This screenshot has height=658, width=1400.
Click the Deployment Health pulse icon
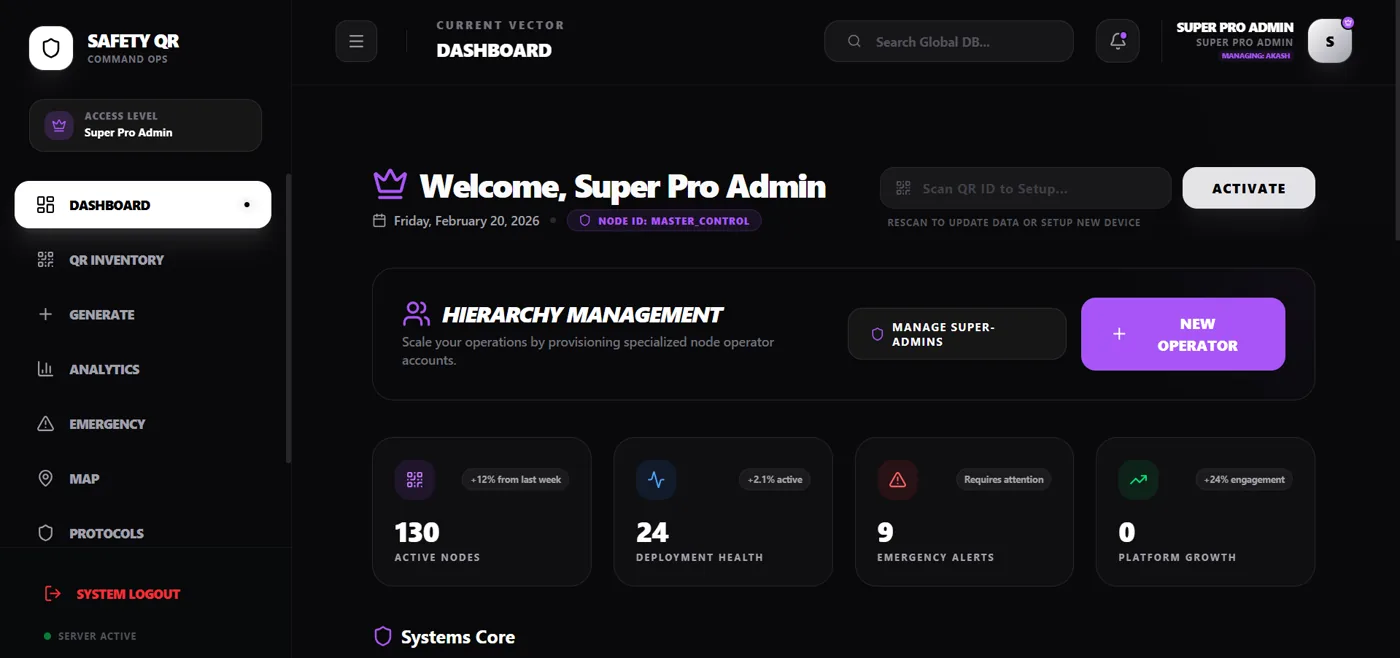pyautogui.click(x=656, y=480)
